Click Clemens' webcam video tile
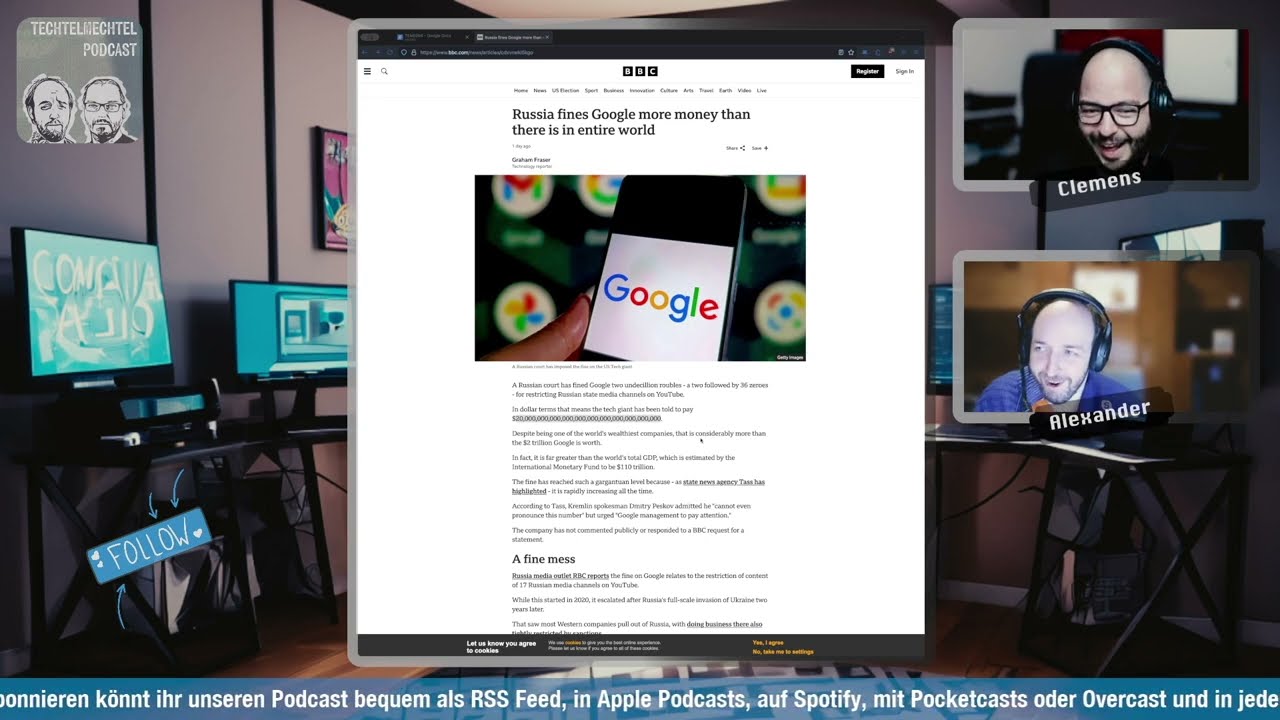 tap(1106, 105)
